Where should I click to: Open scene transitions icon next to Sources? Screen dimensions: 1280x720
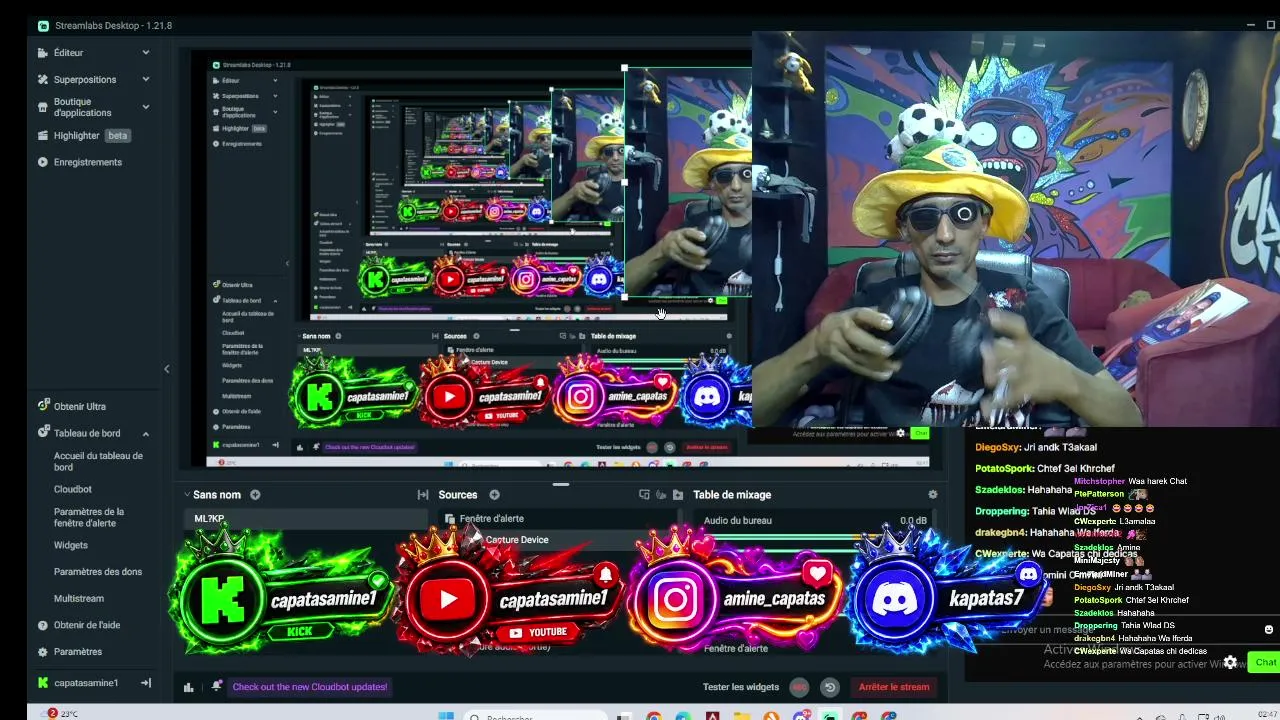[423, 495]
